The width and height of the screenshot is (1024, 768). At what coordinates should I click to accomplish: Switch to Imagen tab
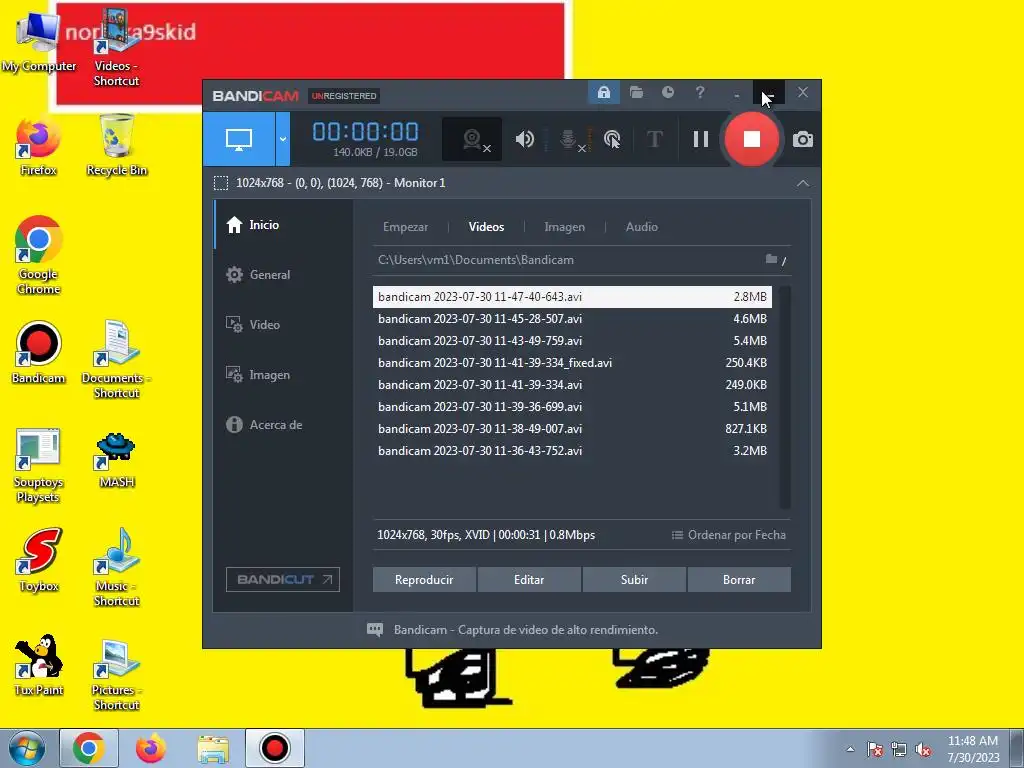tap(565, 227)
